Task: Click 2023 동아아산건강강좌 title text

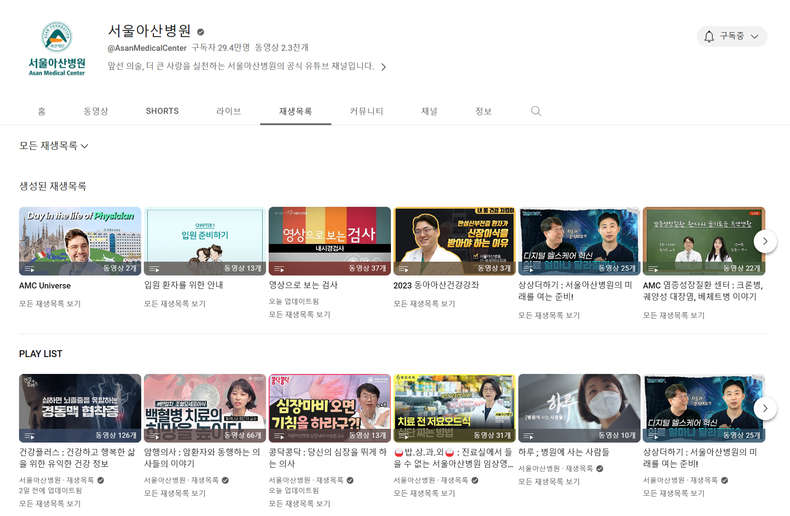Action: 436,285
